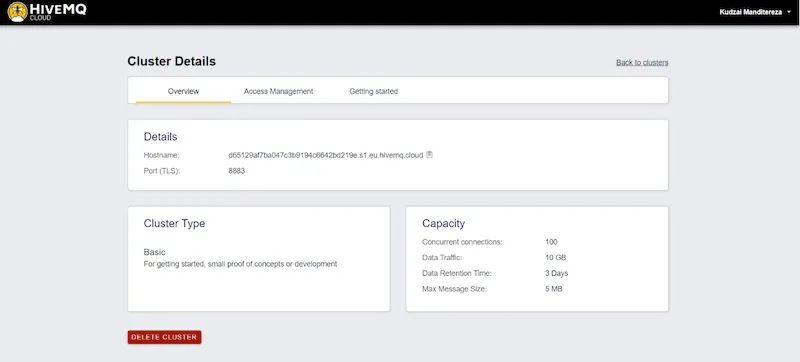Click the Data Traffic: label
This screenshot has height=362, width=800.
coord(442,258)
